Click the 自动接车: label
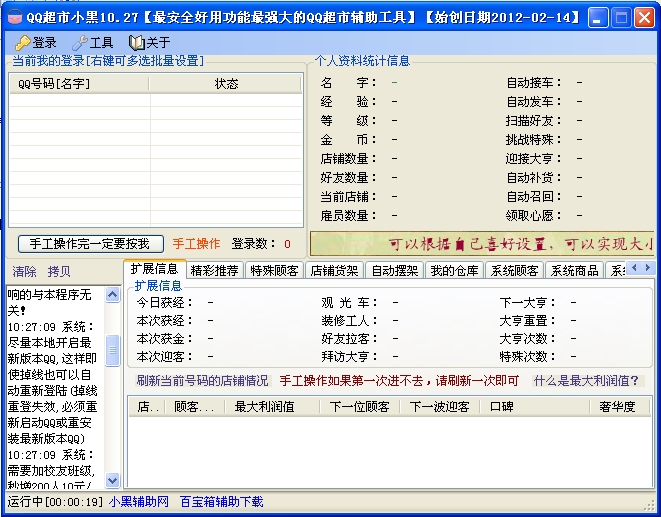 coord(534,83)
